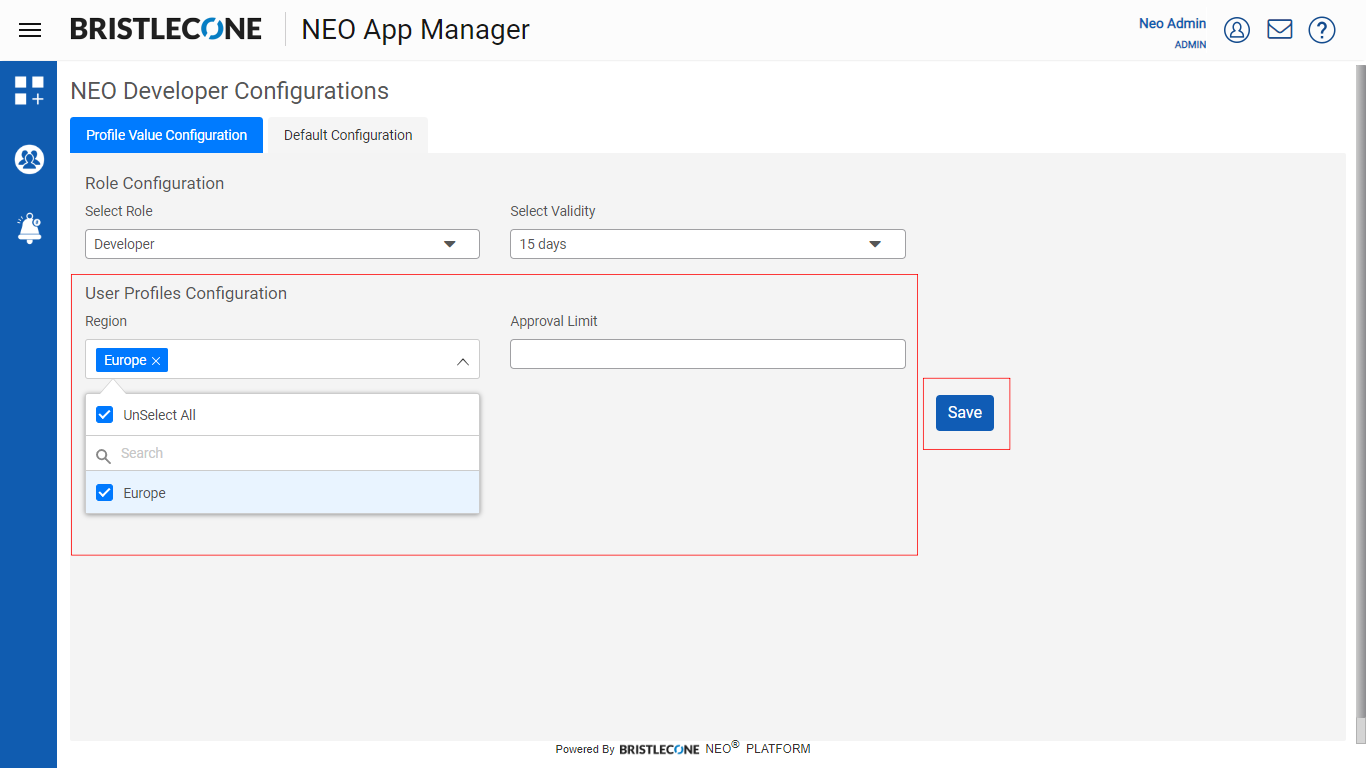Click the NEO App Manager title

pyautogui.click(x=415, y=30)
